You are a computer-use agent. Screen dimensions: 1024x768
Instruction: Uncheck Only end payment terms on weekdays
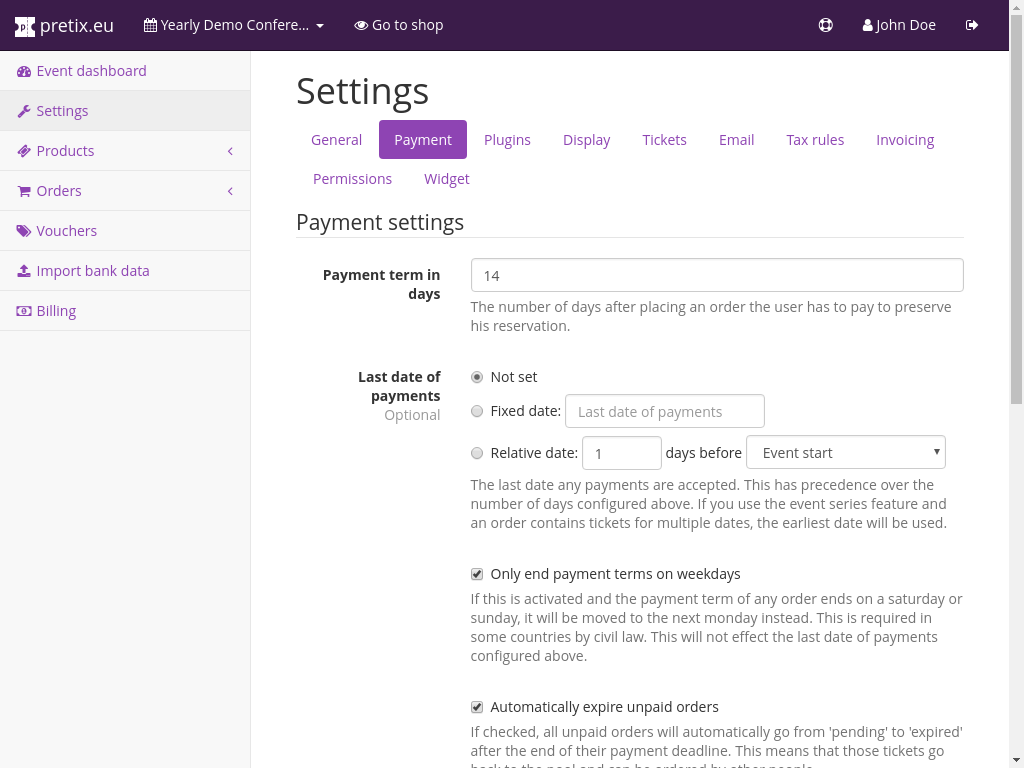477,574
